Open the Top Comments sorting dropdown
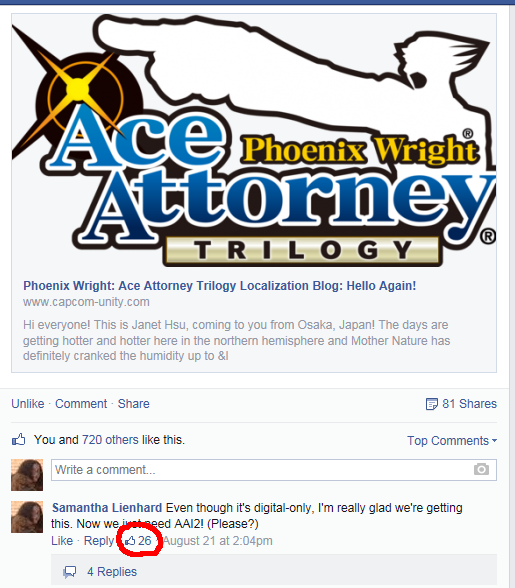 tap(452, 441)
